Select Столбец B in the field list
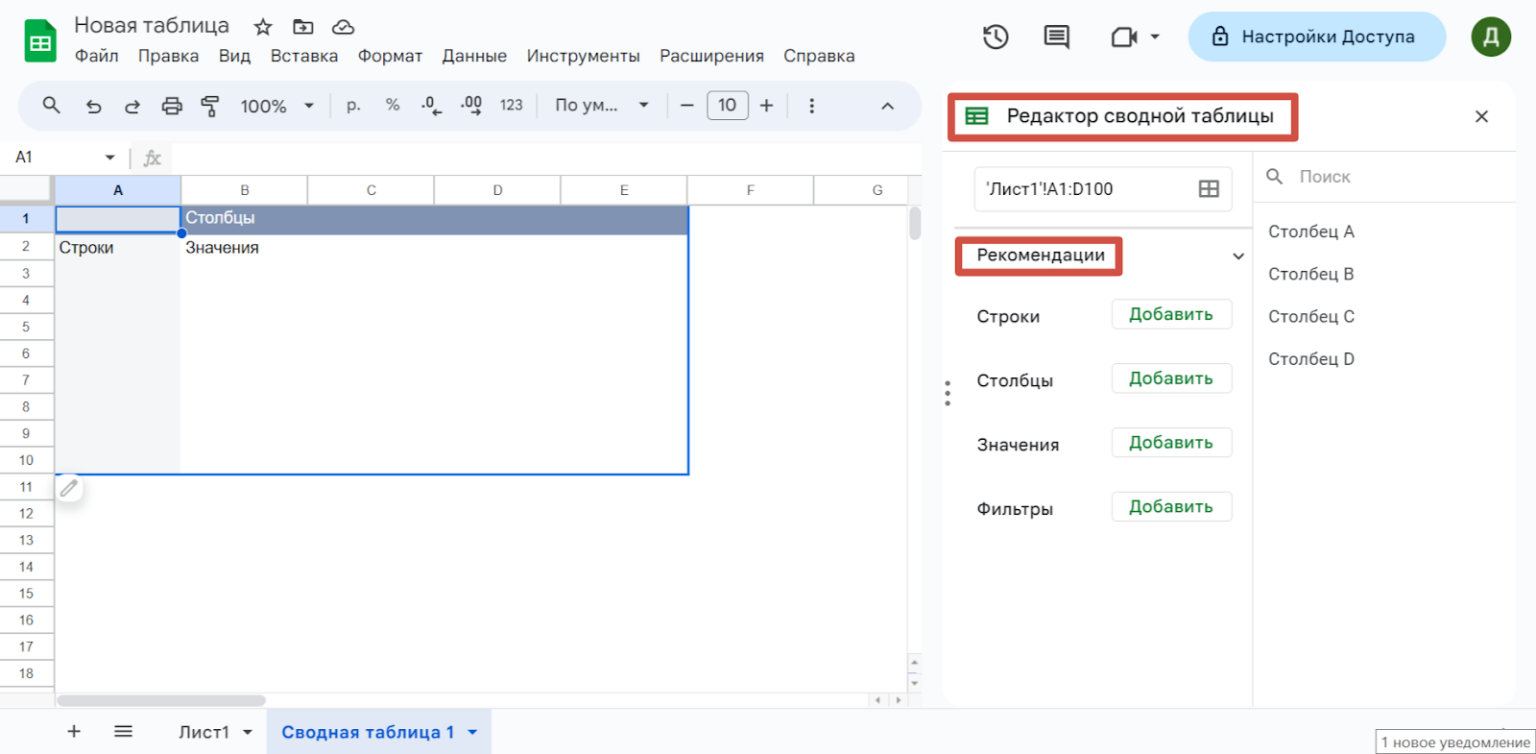 pyautogui.click(x=1311, y=274)
